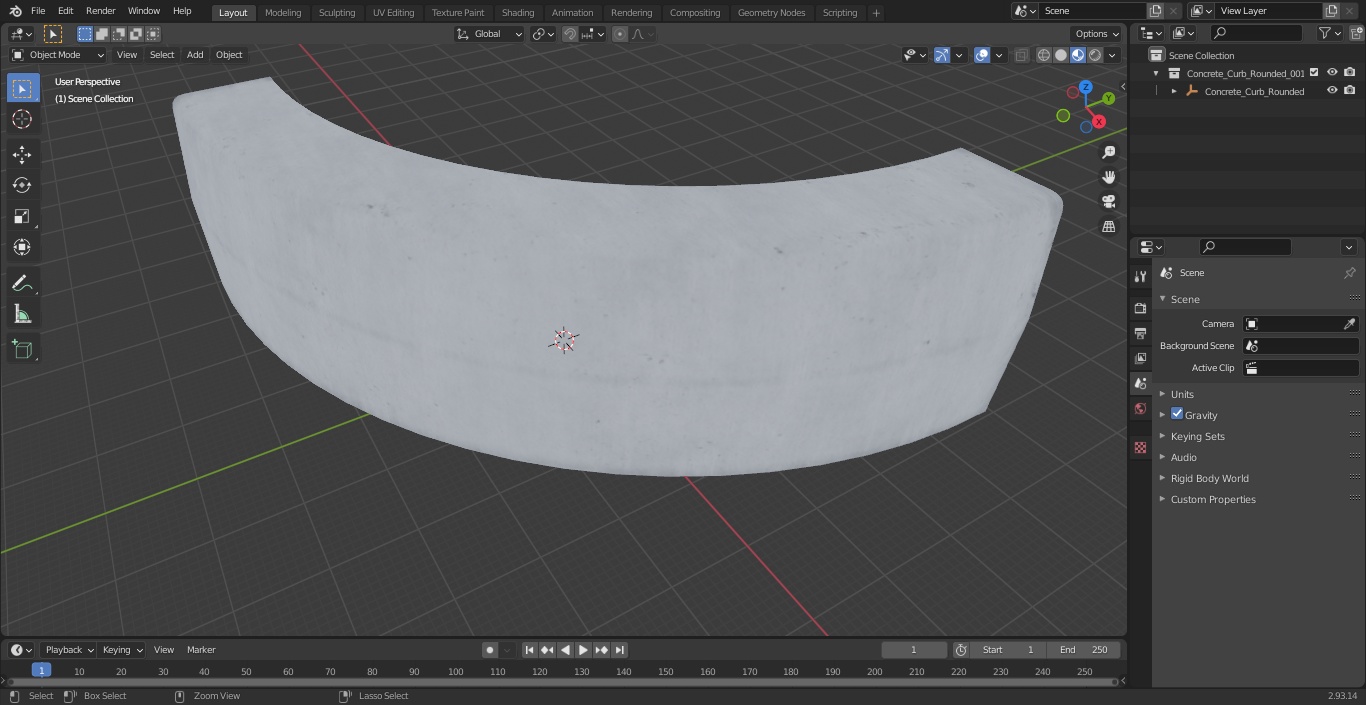Hide Concrete_Curb_Rounded object in viewport
This screenshot has width=1366, height=705.
pos(1332,91)
